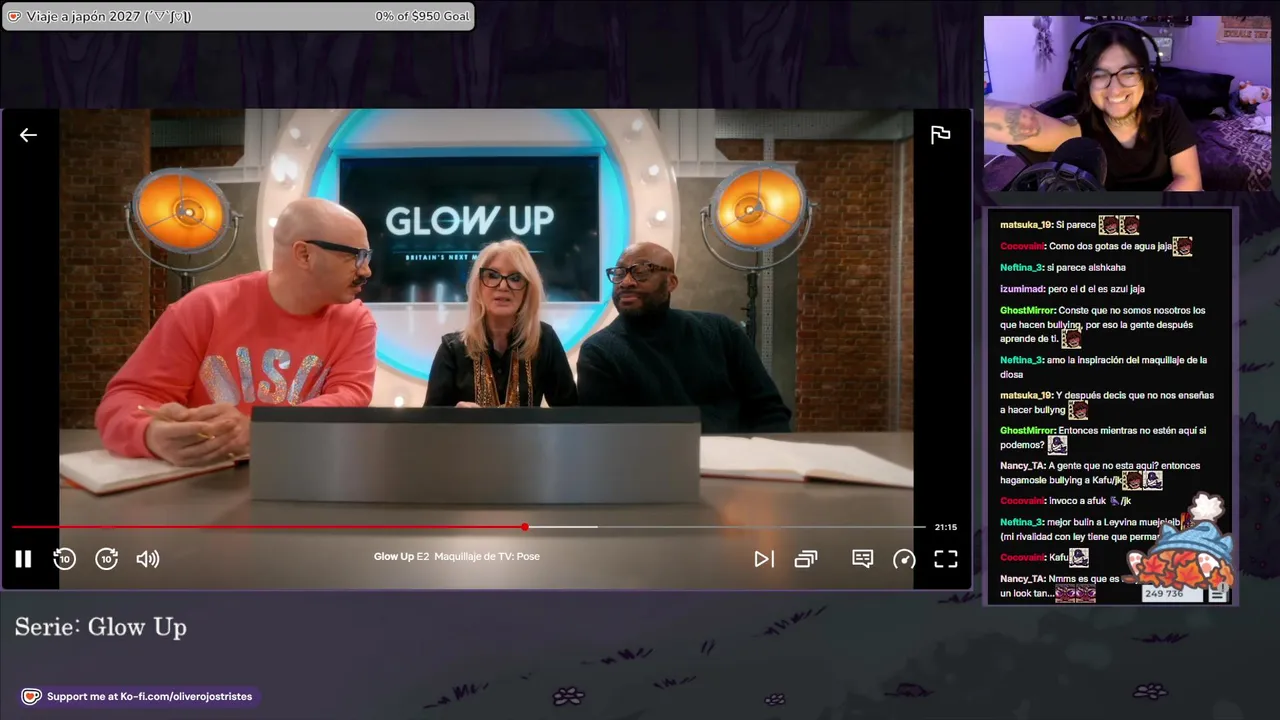Click the episode title Maquillaje de TV: Pose
This screenshot has width=1280, height=720.
click(x=487, y=556)
